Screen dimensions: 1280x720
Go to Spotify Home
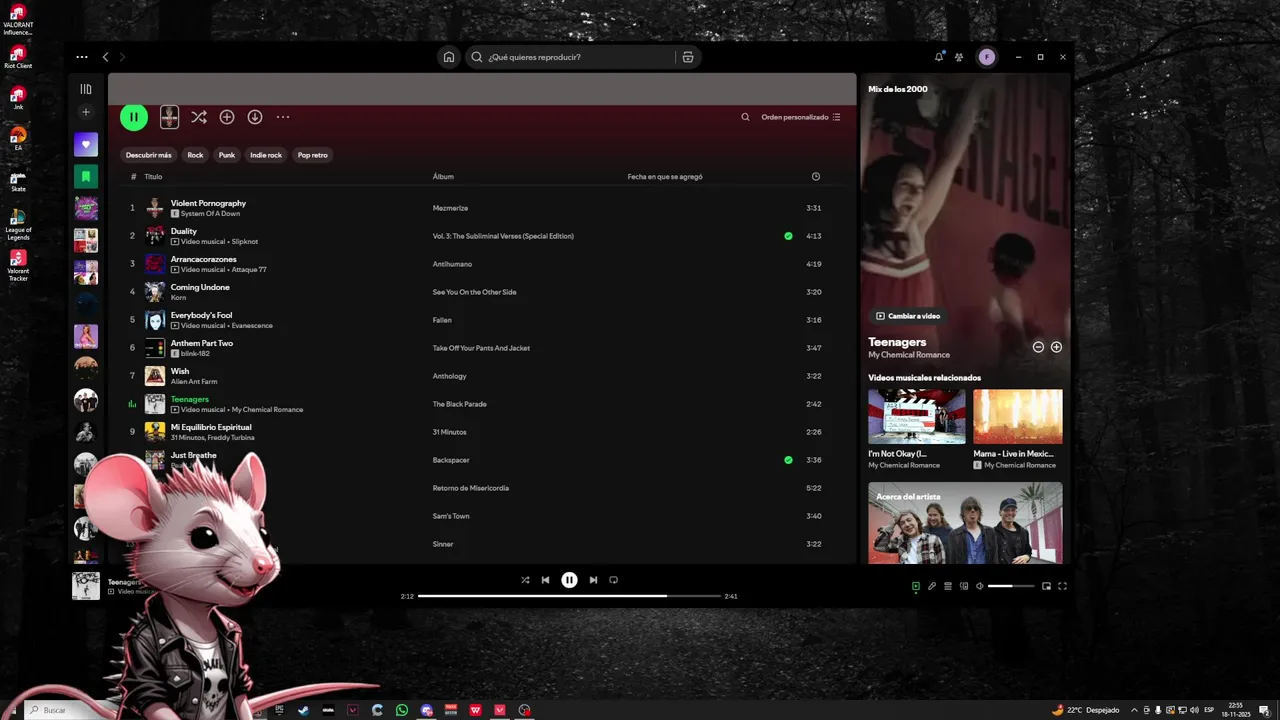click(449, 57)
